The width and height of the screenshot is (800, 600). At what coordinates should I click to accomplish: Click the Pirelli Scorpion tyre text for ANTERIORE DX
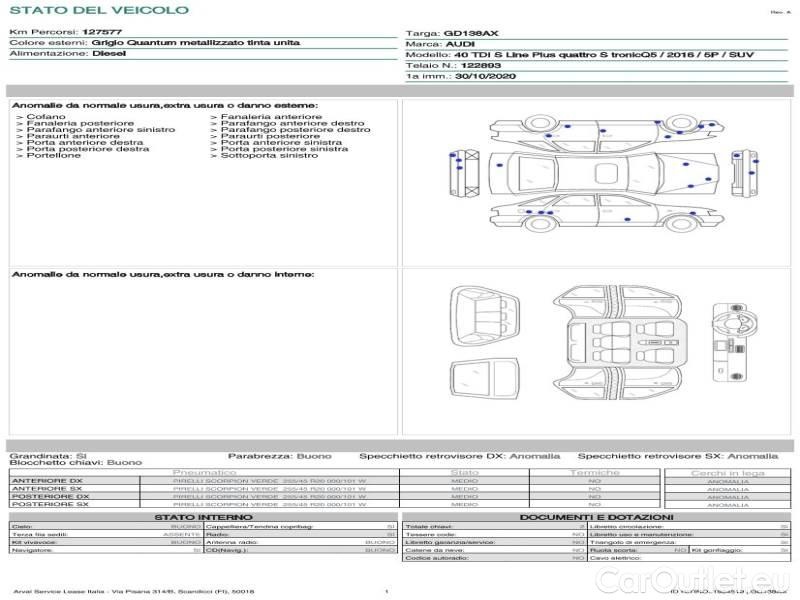click(x=269, y=481)
